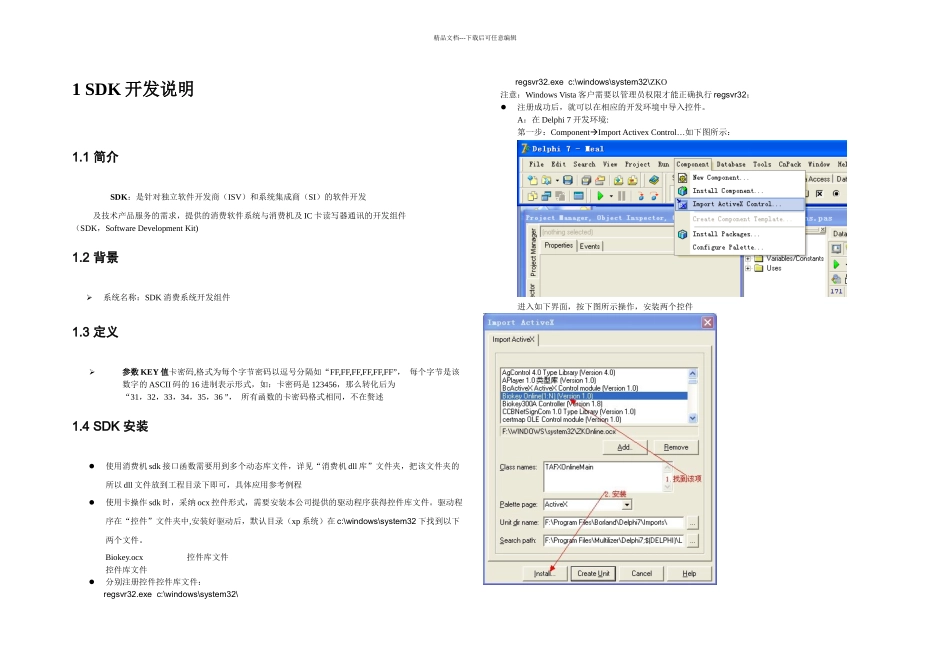Click the Import ActiveX tab in dialog
This screenshot has height=672, width=950.
coord(513,339)
